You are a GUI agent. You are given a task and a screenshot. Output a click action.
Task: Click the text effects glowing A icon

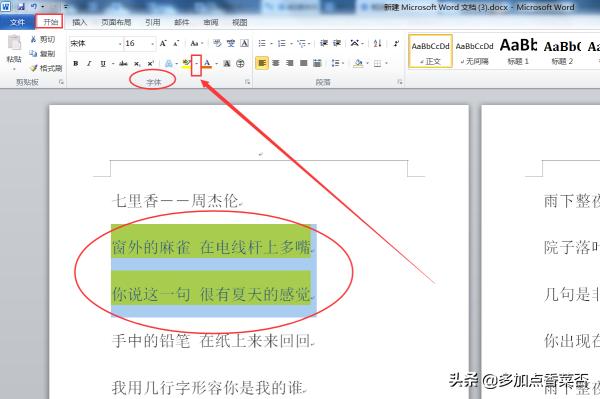168,63
